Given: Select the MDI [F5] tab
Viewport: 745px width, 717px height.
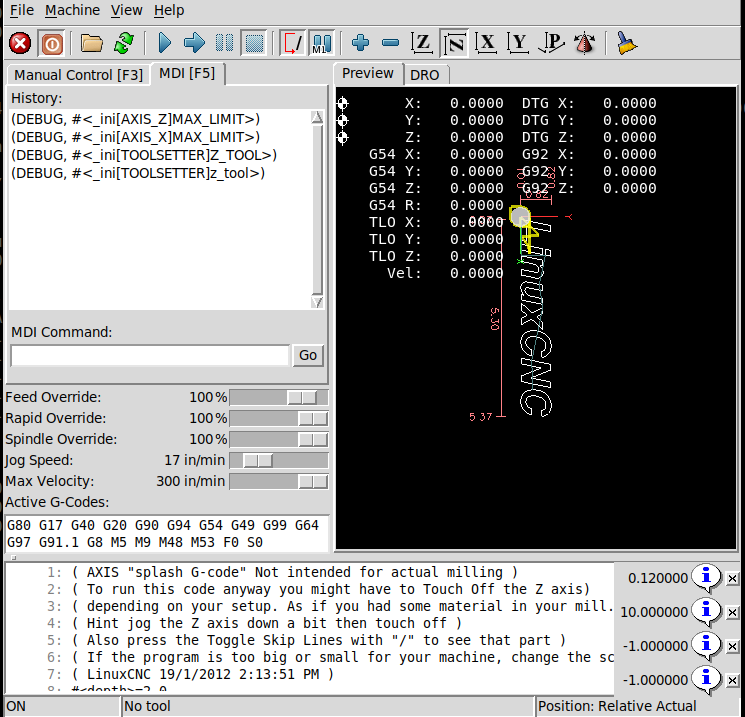Looking at the screenshot, I should pyautogui.click(x=187, y=74).
